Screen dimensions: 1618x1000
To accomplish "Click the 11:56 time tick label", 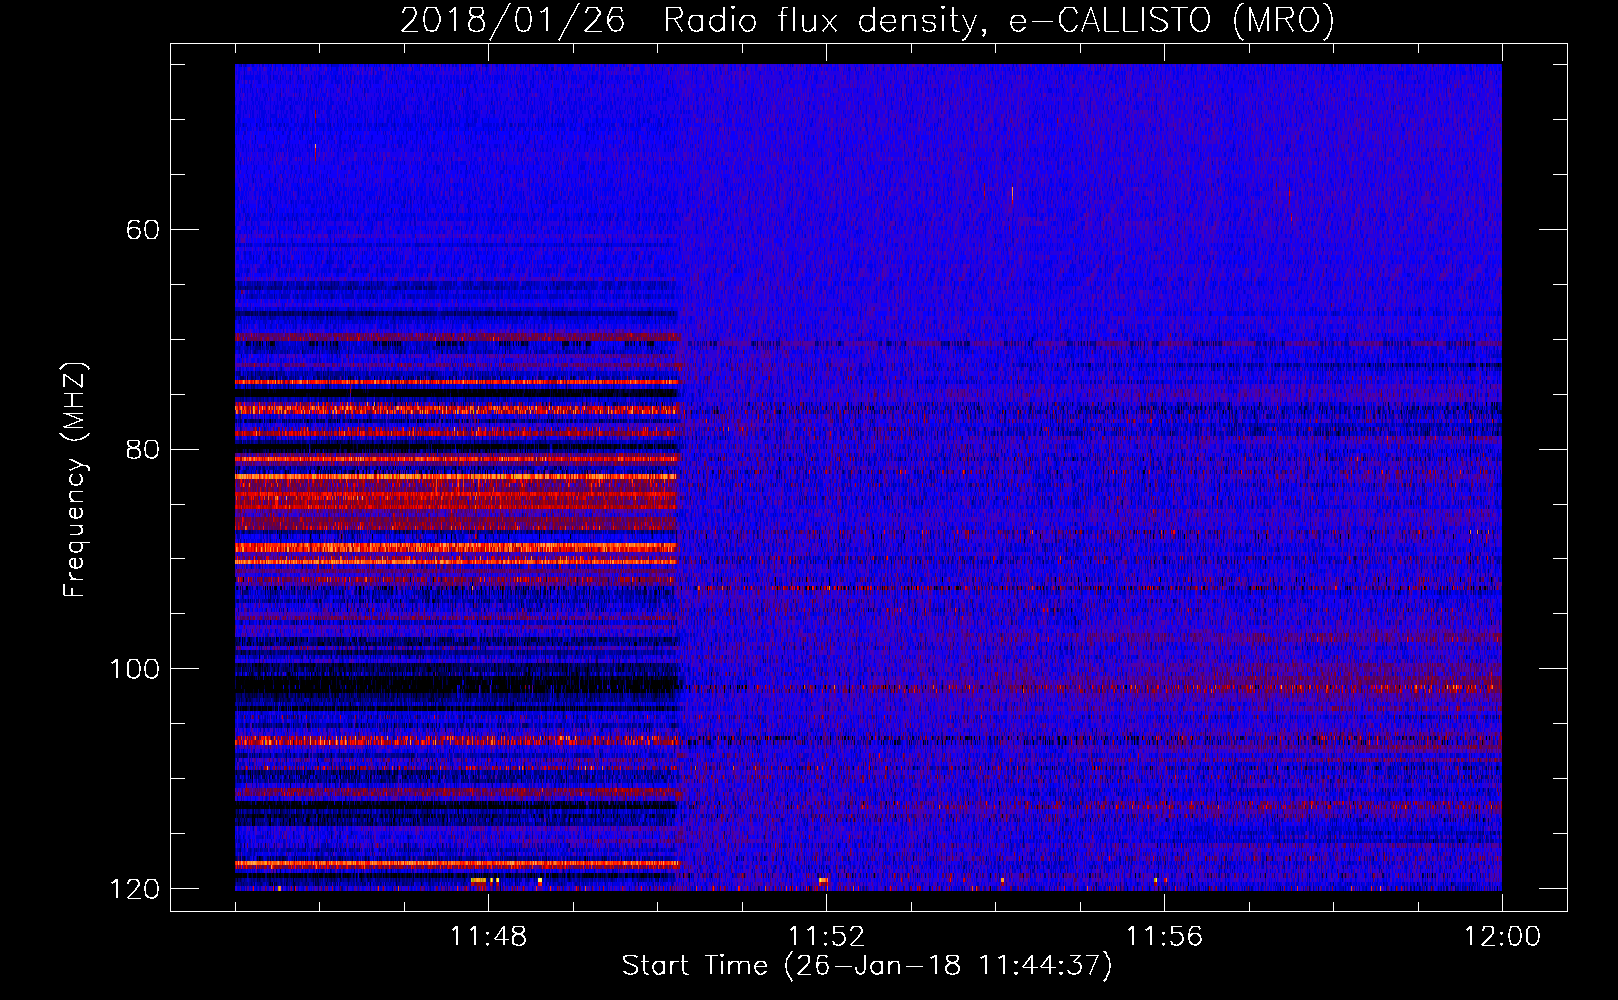I will click(x=1164, y=937).
